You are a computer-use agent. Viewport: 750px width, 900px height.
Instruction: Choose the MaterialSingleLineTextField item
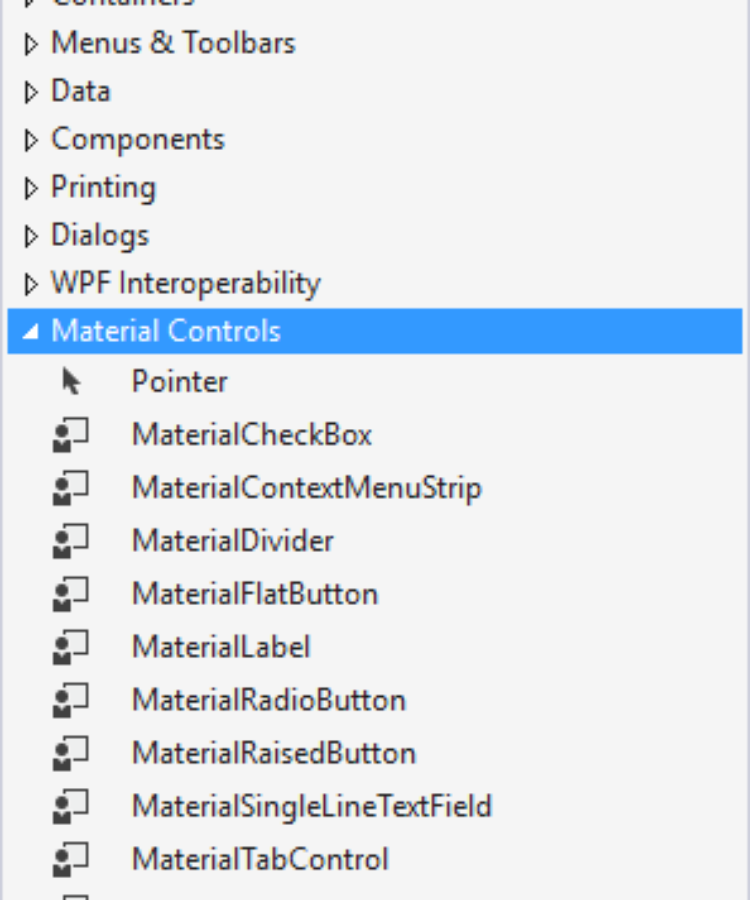311,806
